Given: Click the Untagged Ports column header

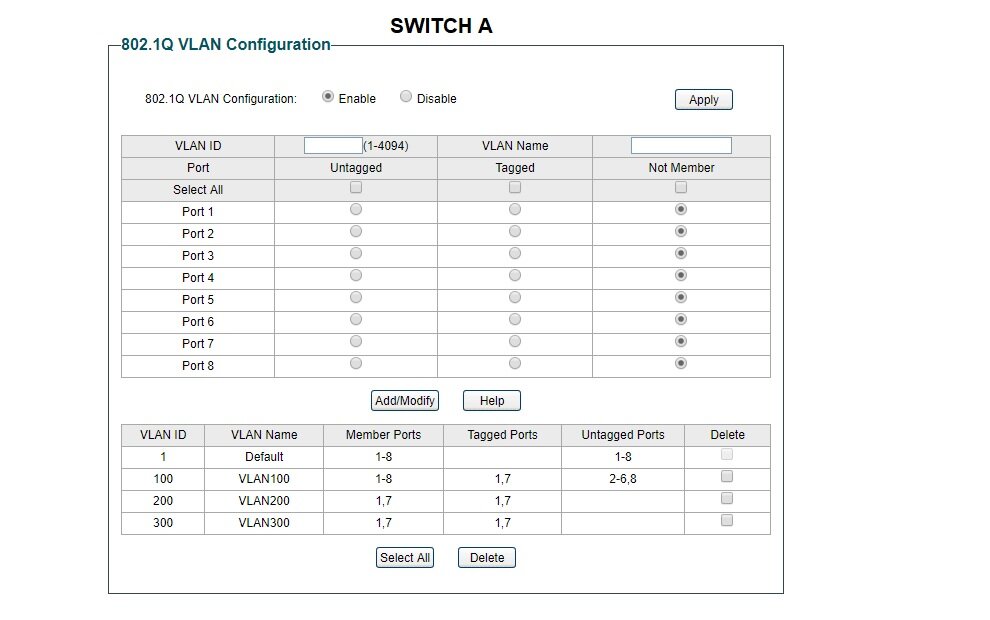Looking at the screenshot, I should [623, 435].
